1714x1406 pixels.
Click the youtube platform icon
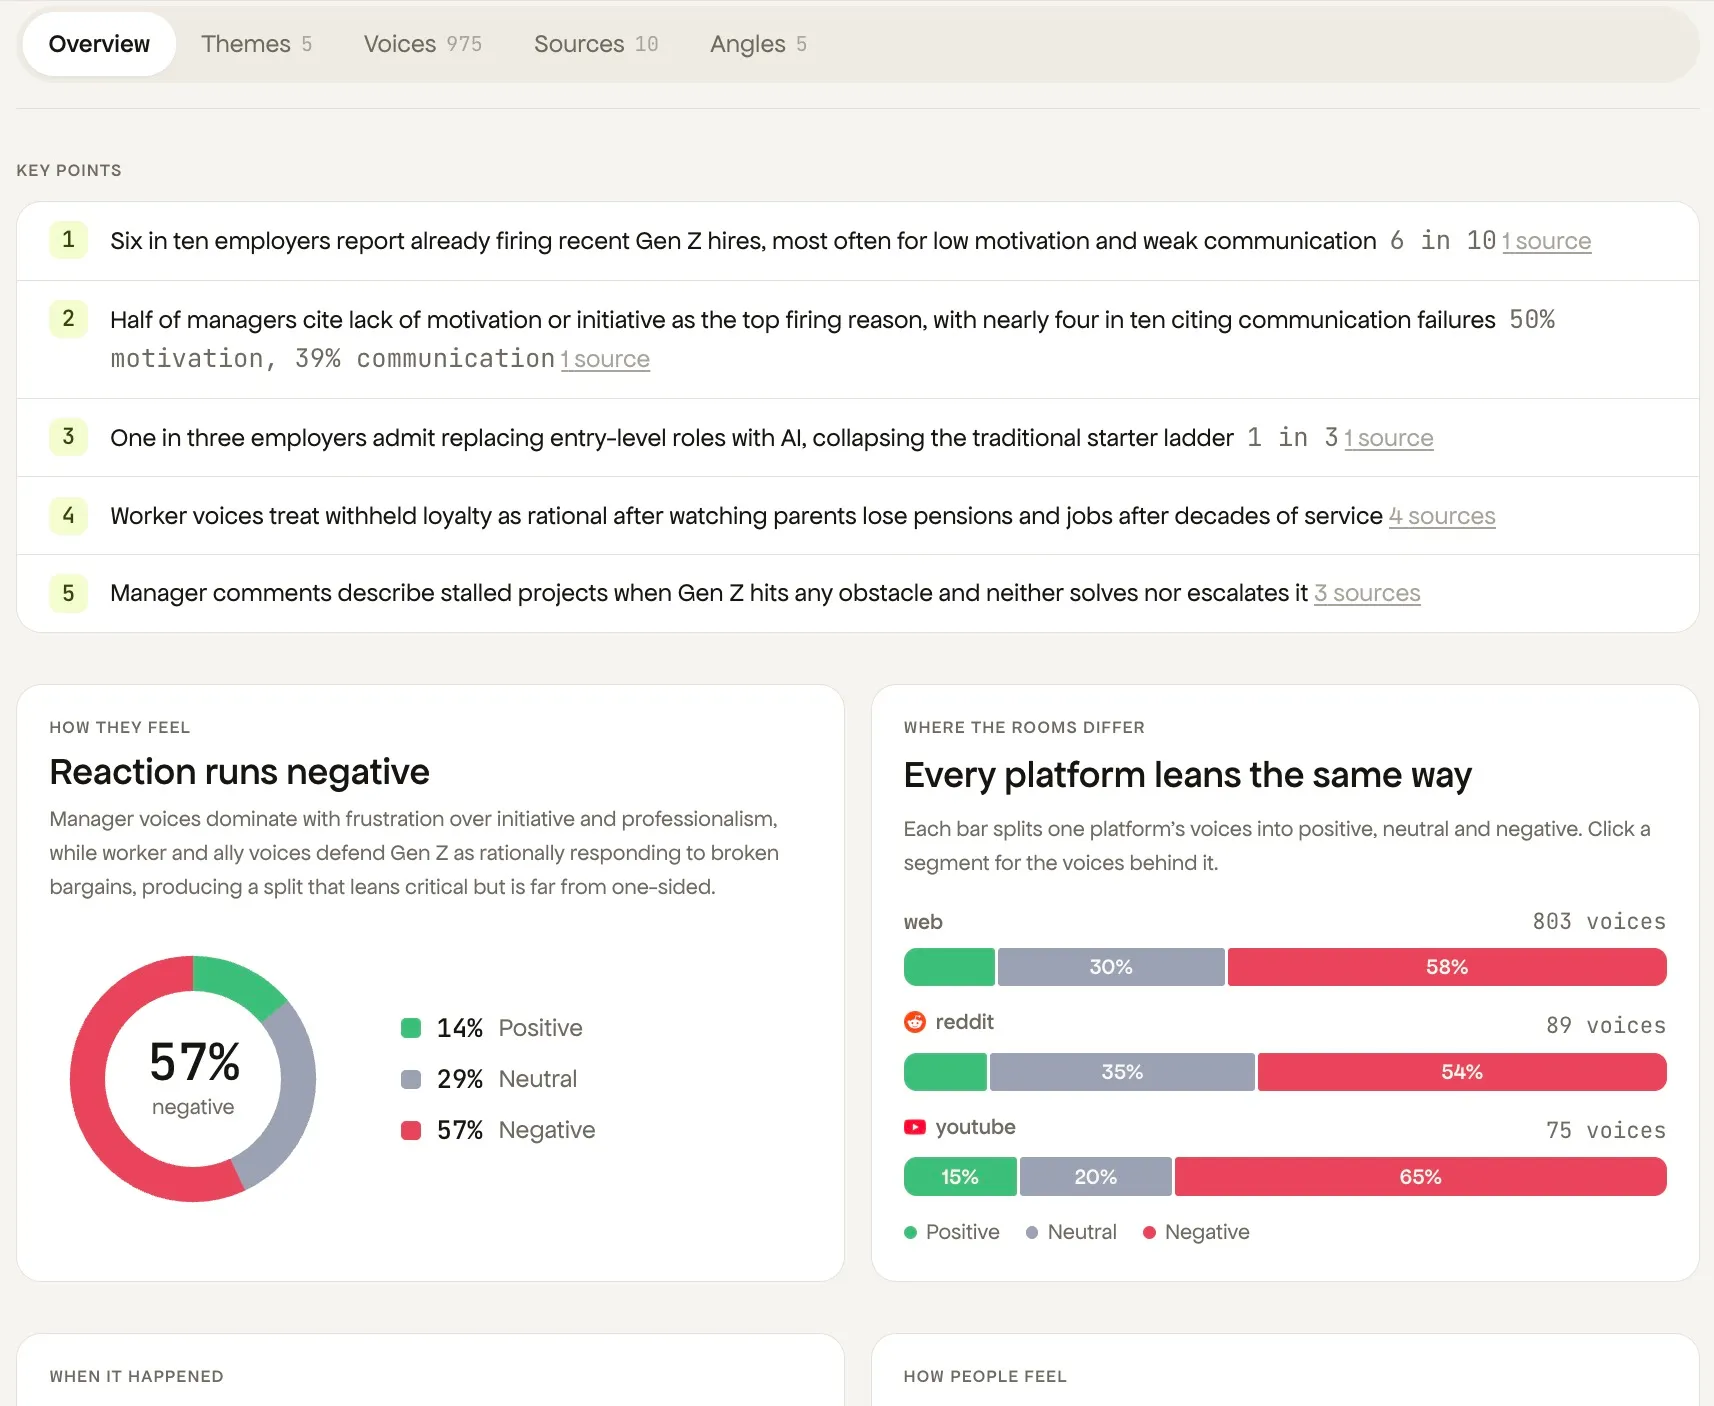click(915, 1127)
